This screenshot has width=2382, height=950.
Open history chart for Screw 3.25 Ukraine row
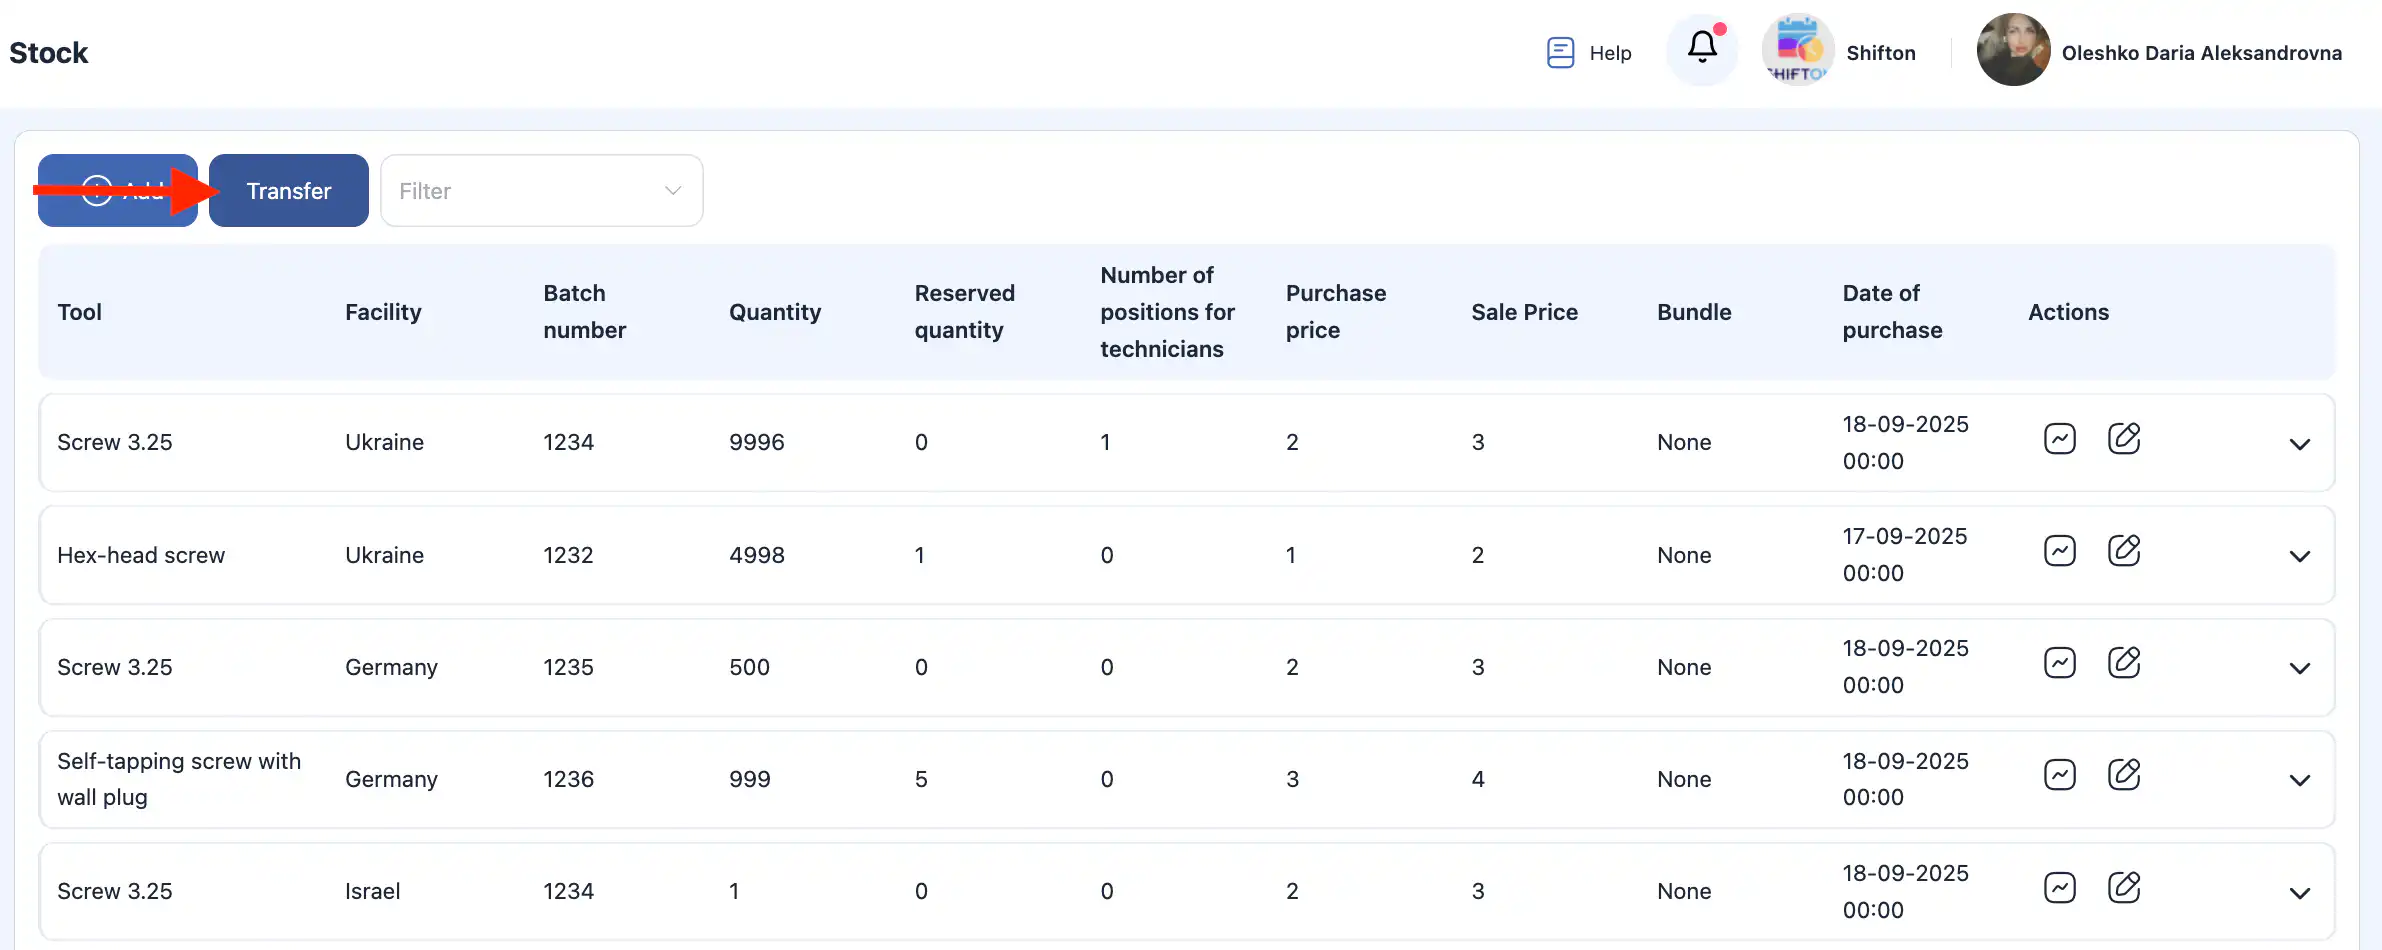pos(2059,439)
